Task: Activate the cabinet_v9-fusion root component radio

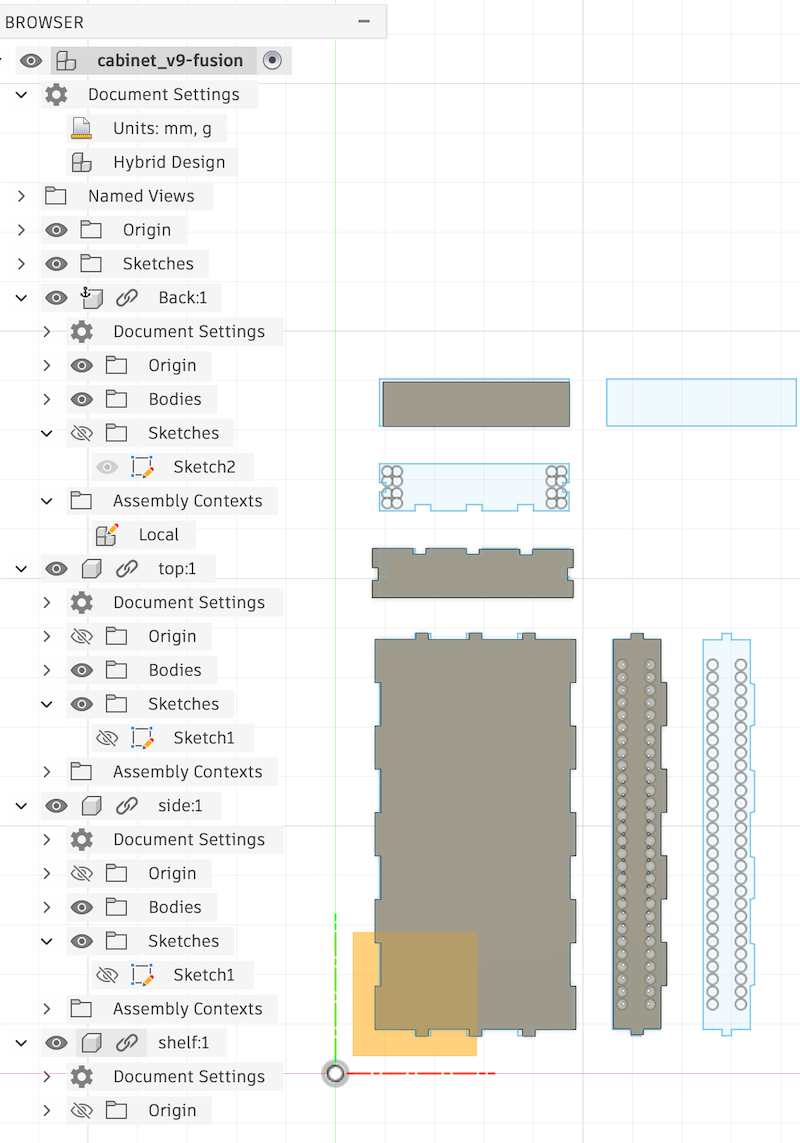Action: [272, 60]
